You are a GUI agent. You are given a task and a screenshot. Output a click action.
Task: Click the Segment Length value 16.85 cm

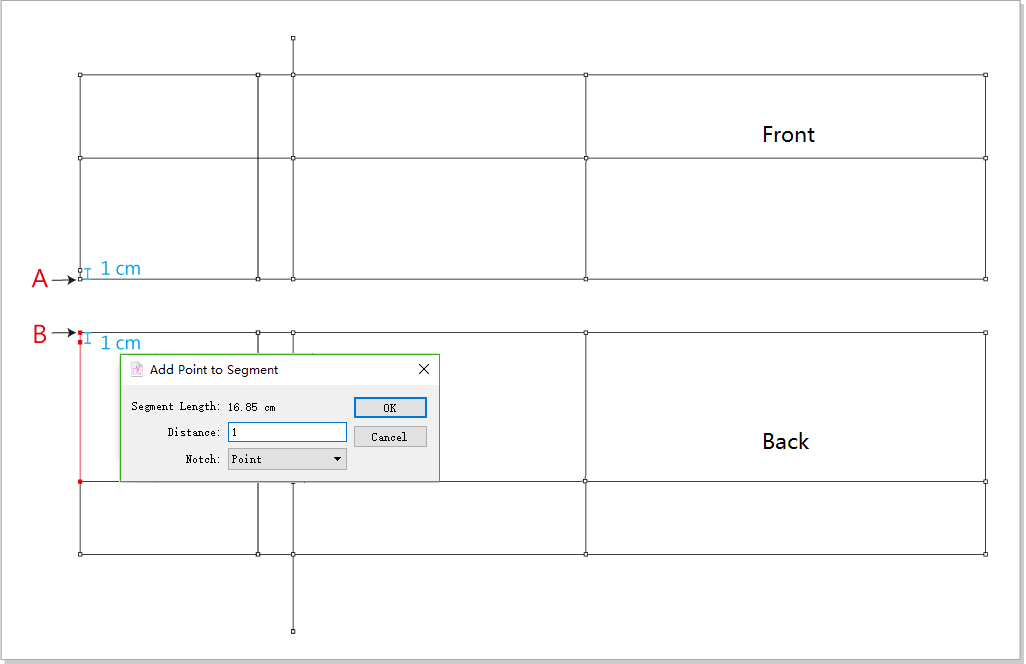(x=251, y=407)
